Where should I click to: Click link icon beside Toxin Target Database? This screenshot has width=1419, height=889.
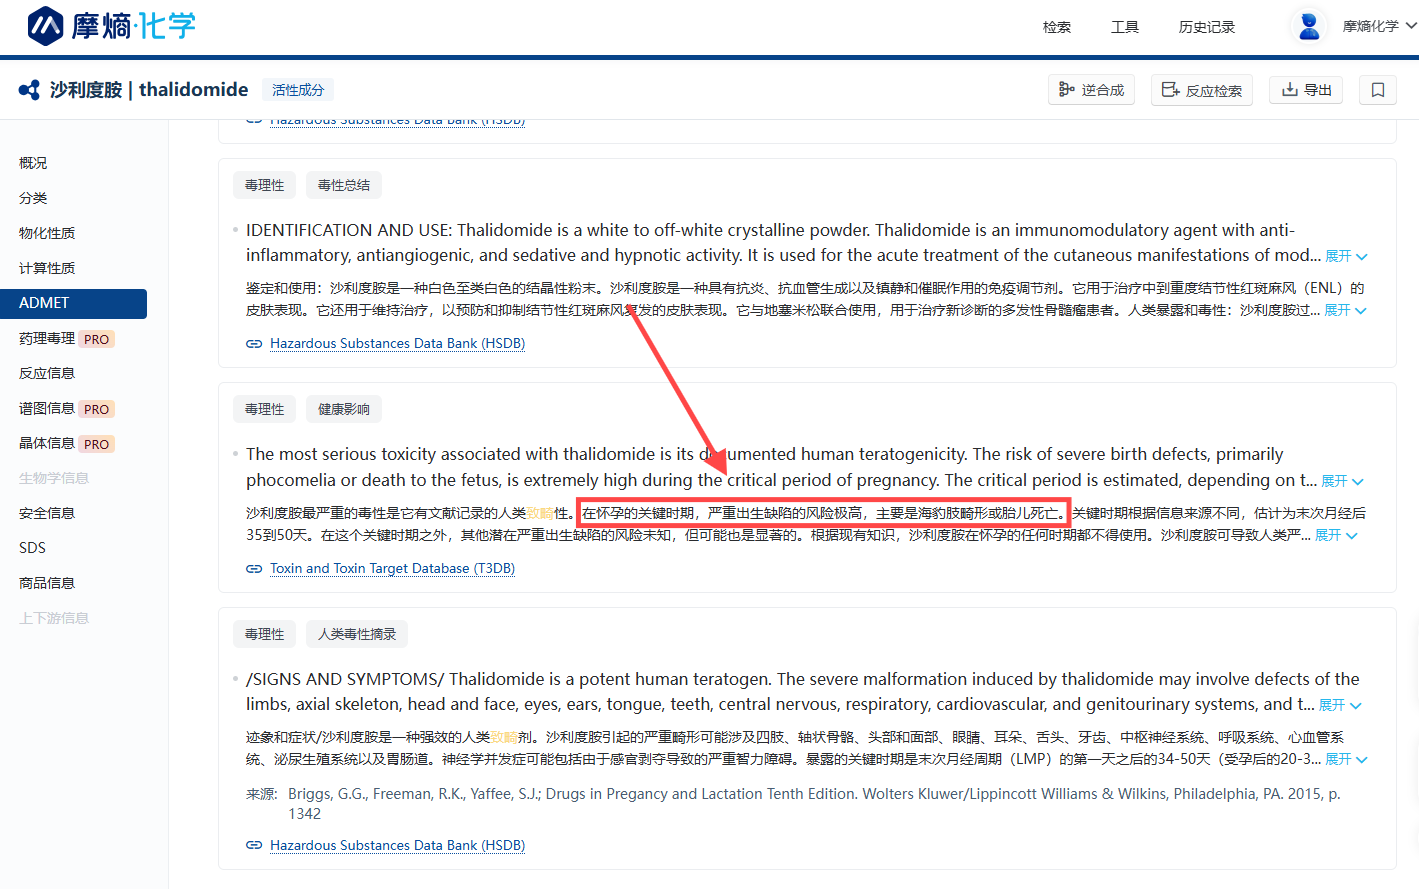click(254, 569)
